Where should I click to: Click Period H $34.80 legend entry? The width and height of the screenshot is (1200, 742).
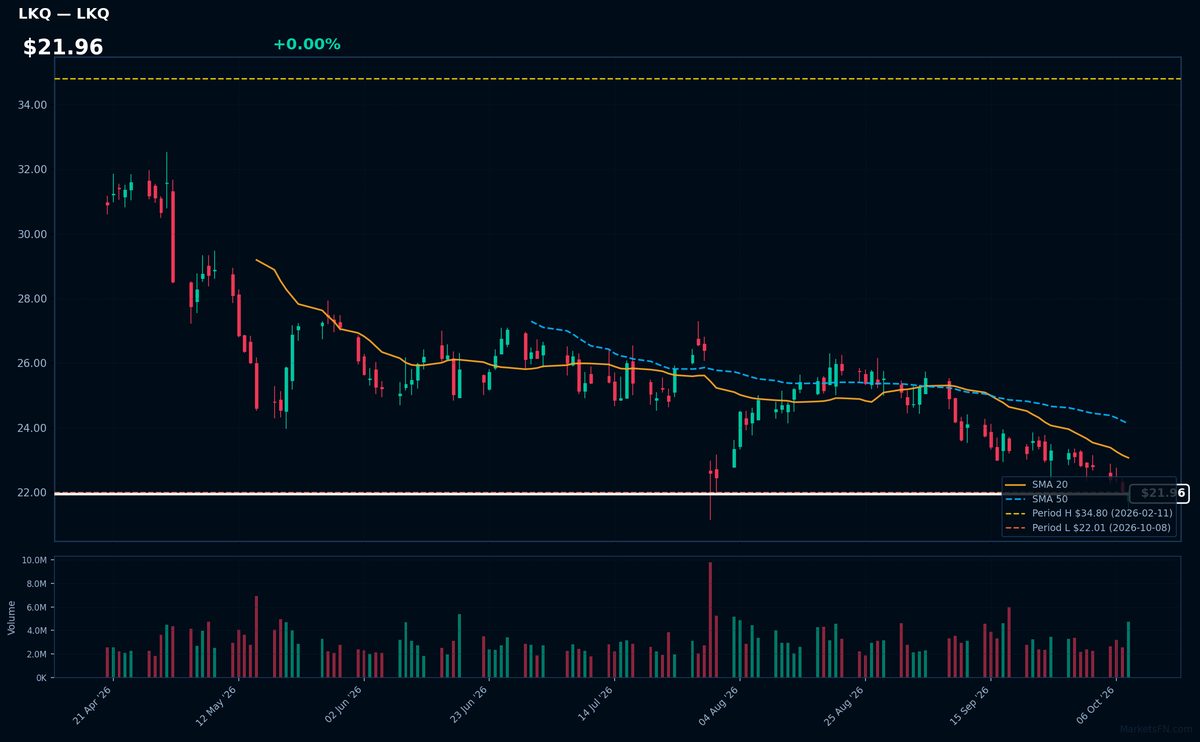point(1089,513)
